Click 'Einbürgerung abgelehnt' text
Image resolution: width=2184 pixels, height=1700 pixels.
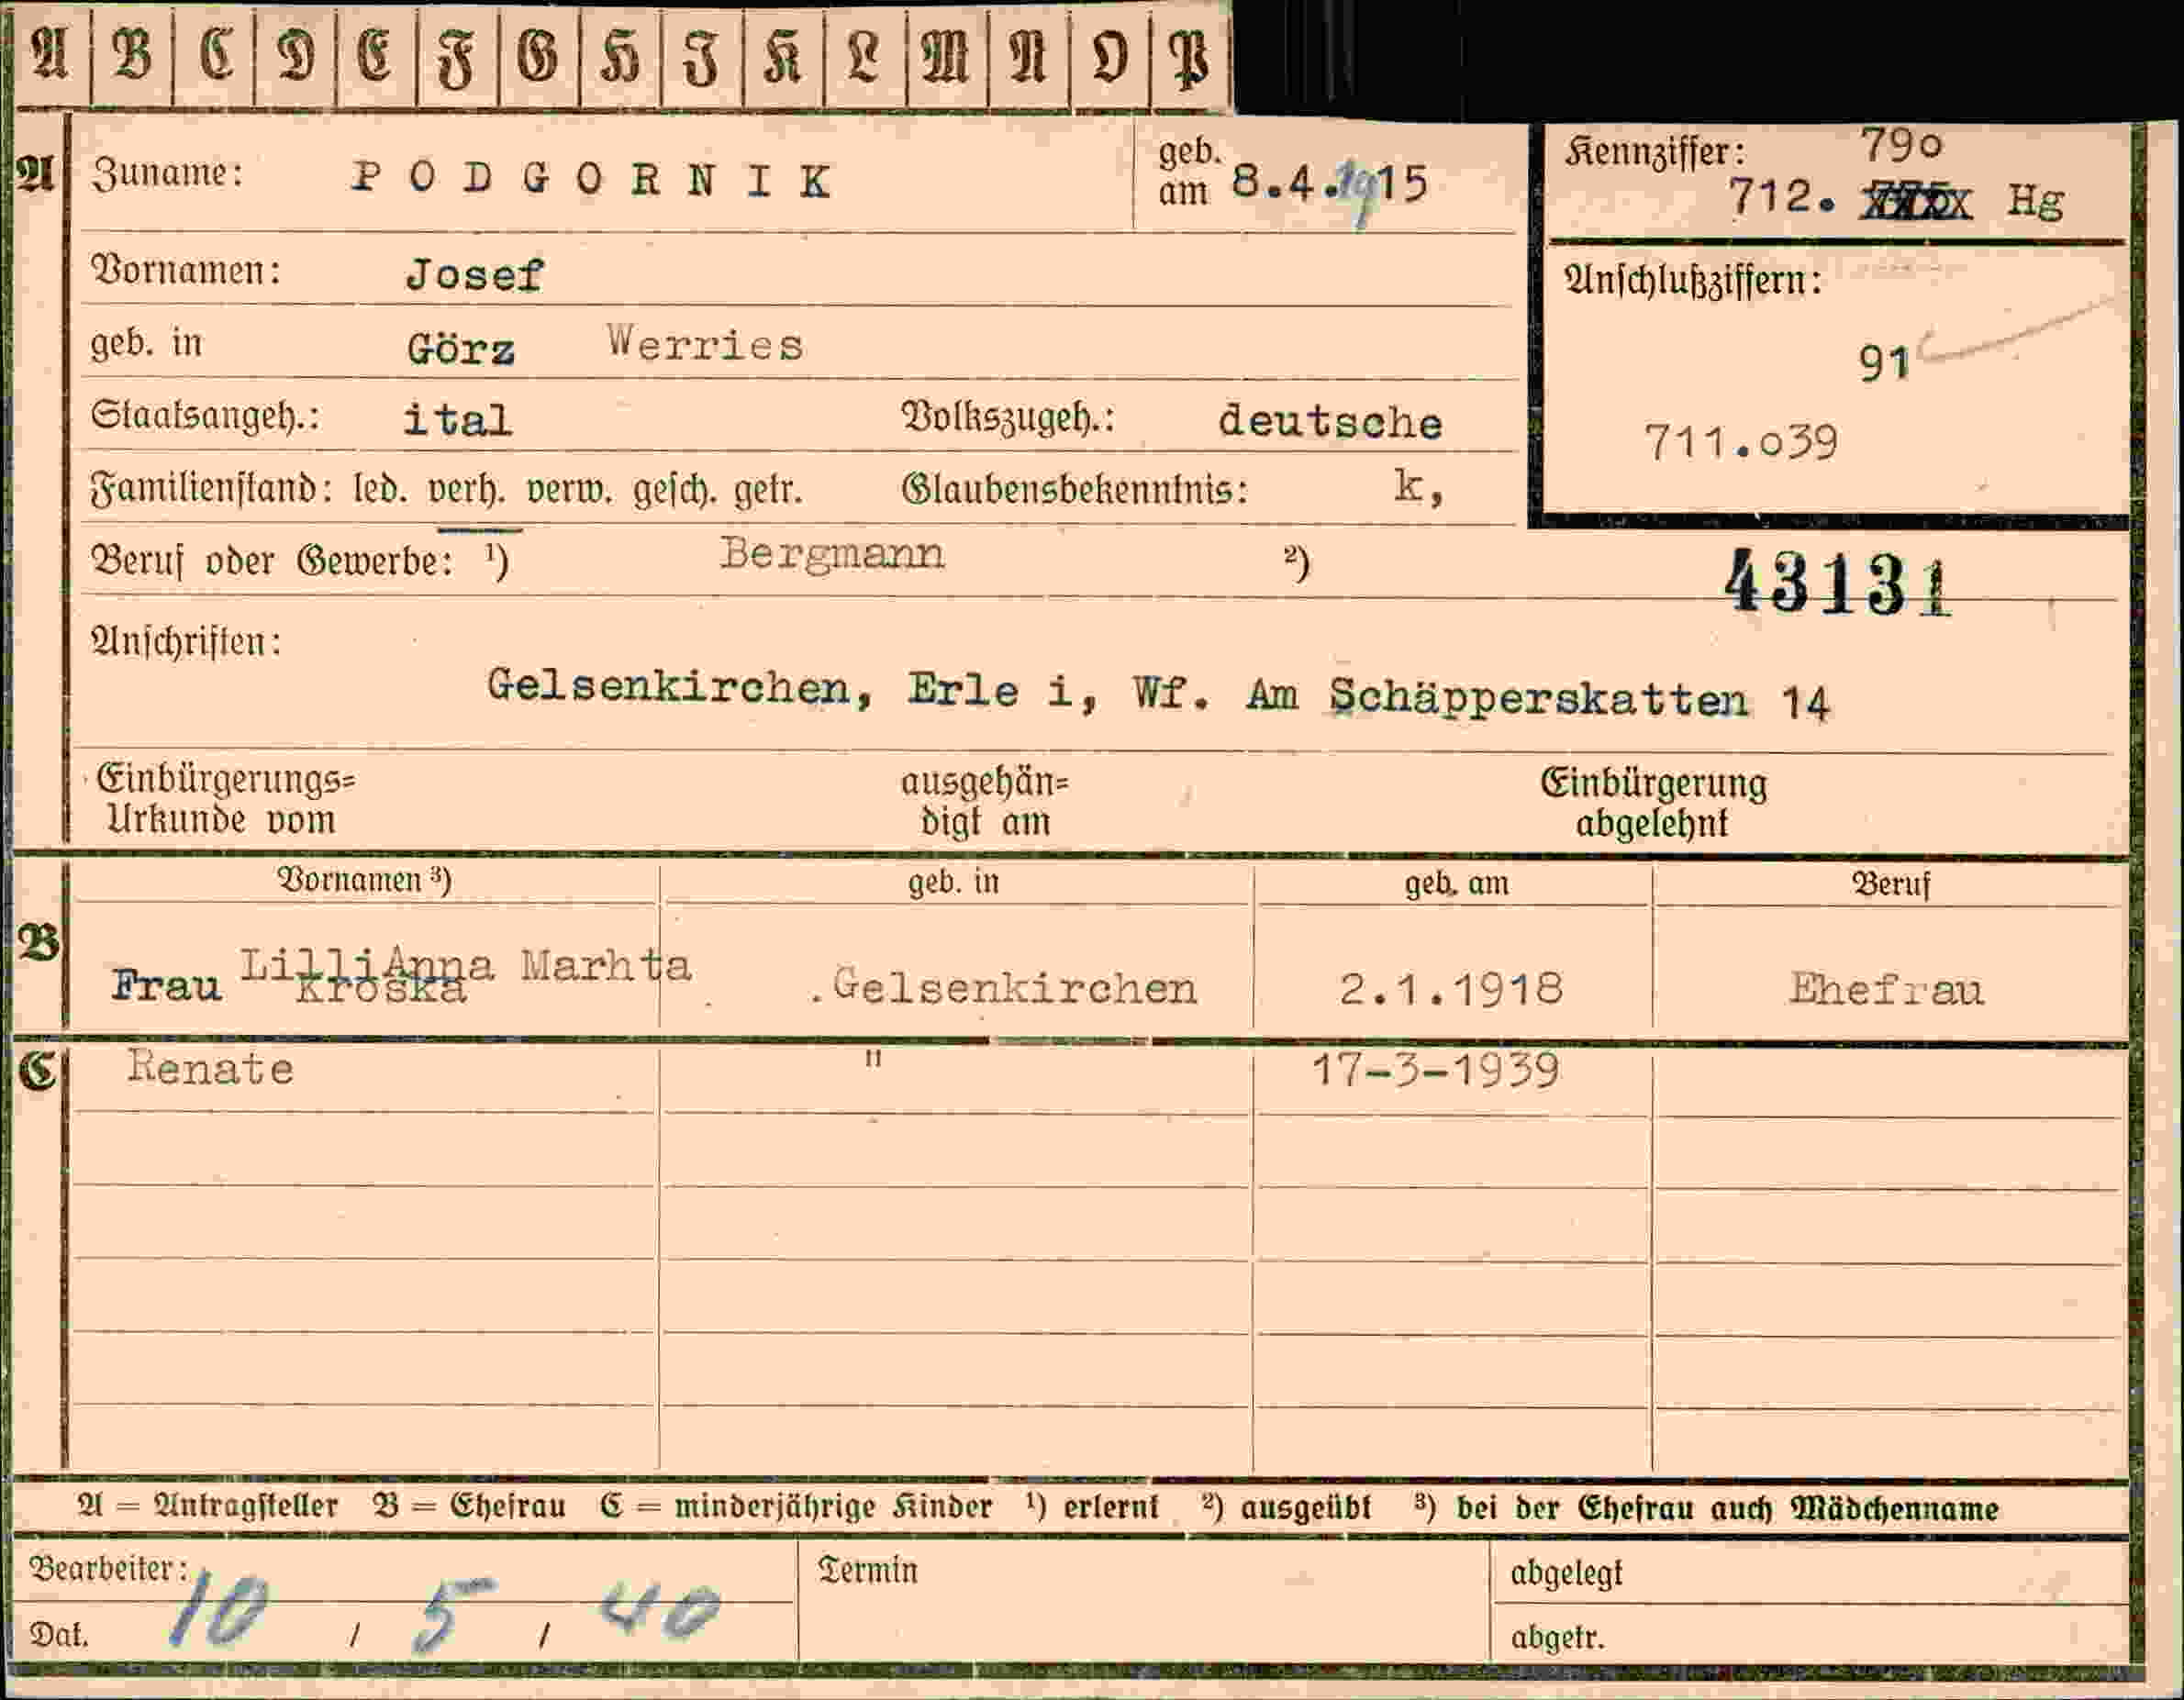coord(1653,803)
